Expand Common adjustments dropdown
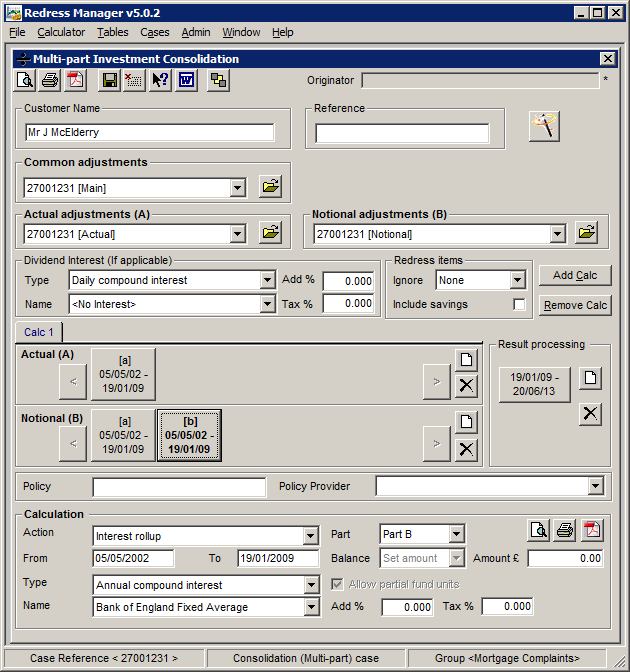630x672 pixels. click(x=237, y=188)
